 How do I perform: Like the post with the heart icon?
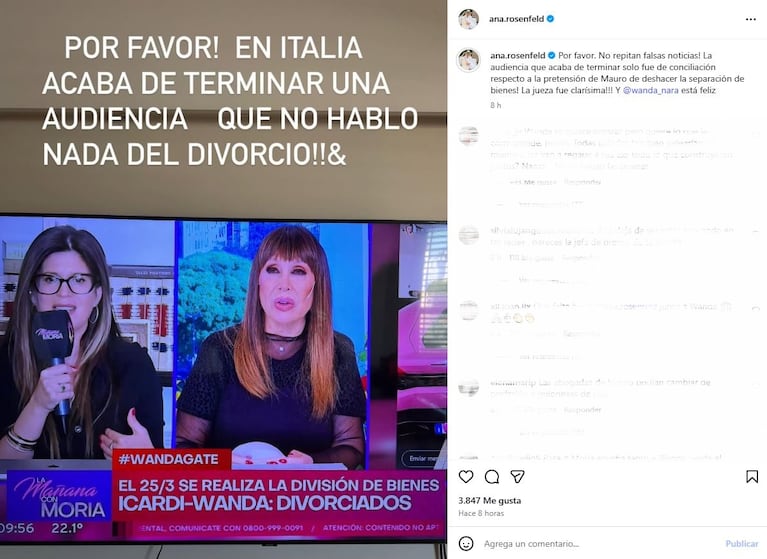(x=466, y=476)
